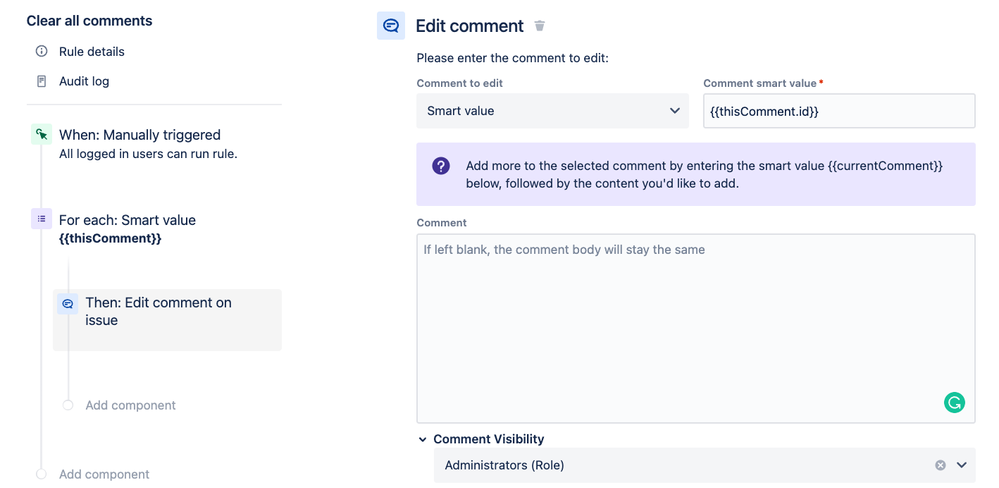Click the For each branch list icon

(41, 220)
